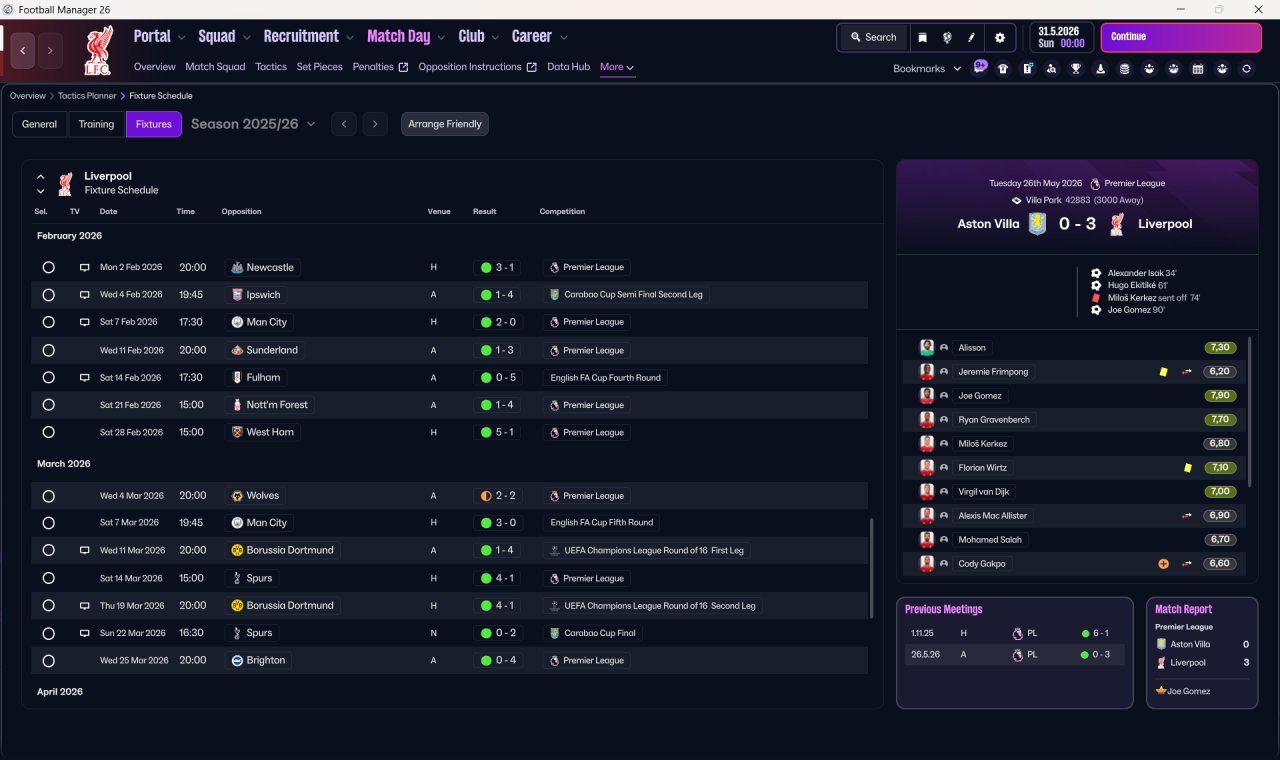
Task: Select the Fixtures tab
Action: tap(154, 124)
